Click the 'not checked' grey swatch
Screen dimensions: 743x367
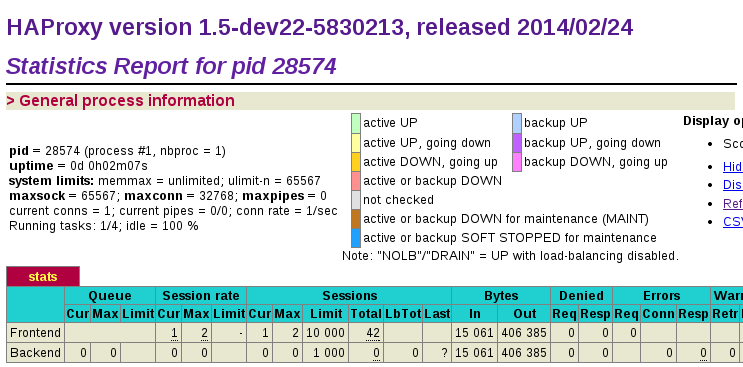356,200
